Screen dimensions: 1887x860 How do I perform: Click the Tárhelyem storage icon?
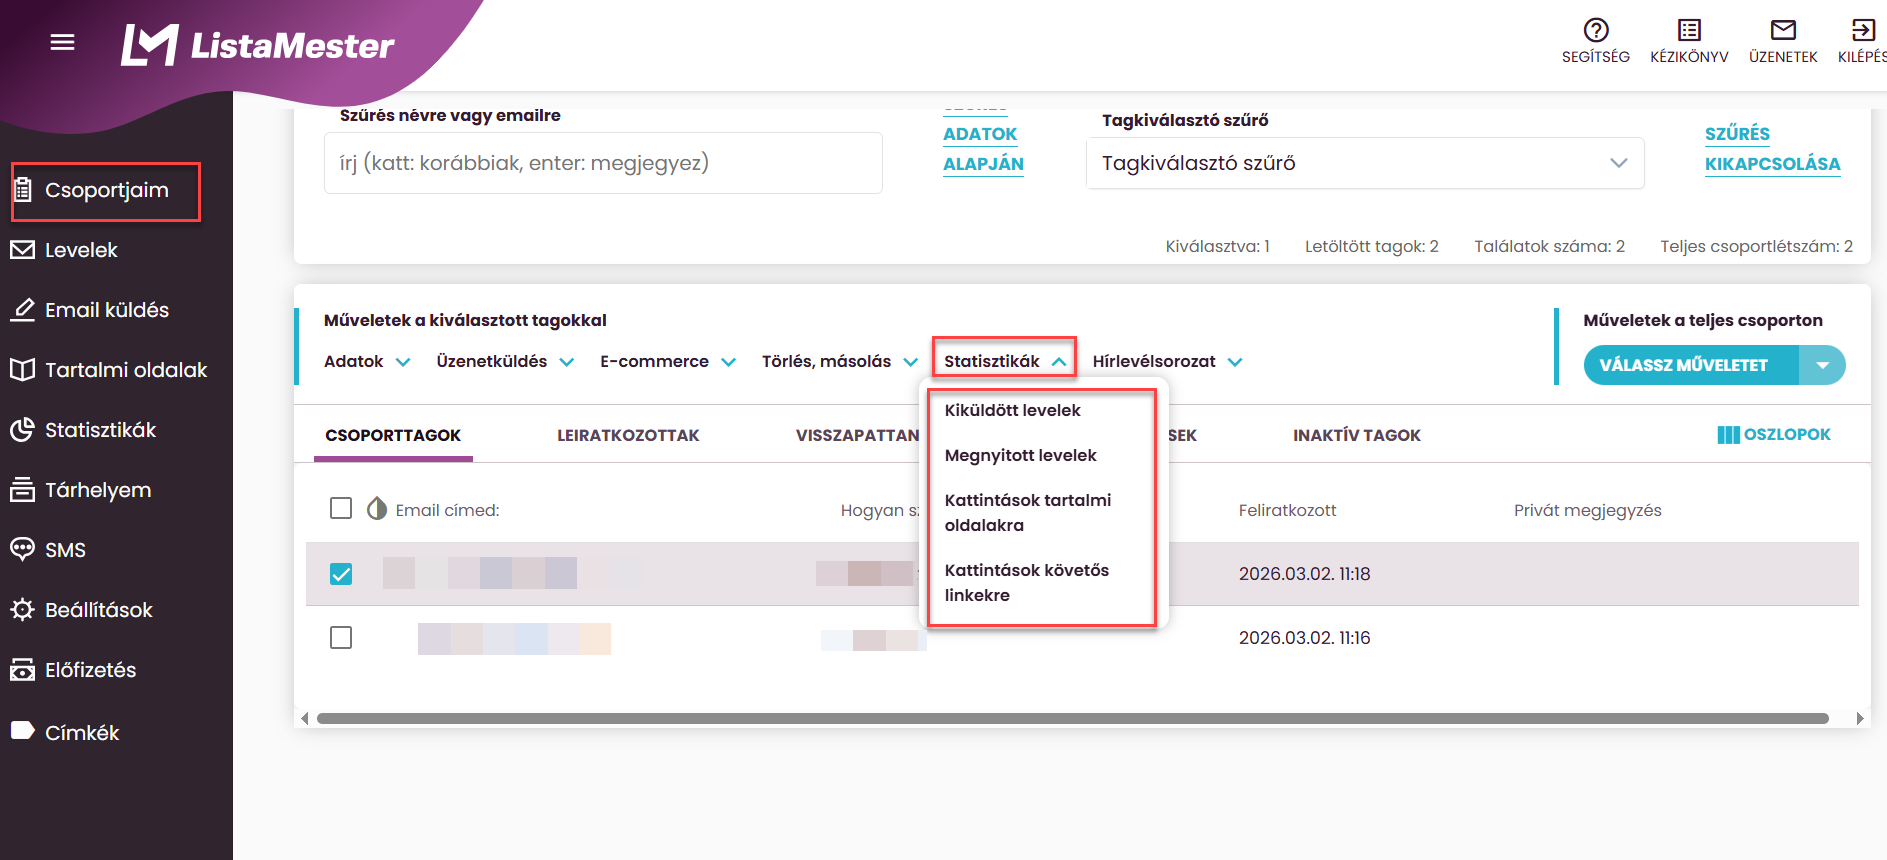(22, 490)
